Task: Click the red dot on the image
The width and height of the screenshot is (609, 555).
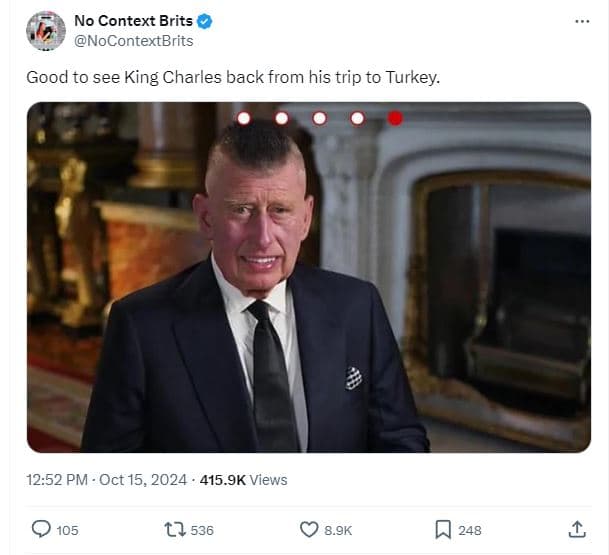Action: (395, 118)
